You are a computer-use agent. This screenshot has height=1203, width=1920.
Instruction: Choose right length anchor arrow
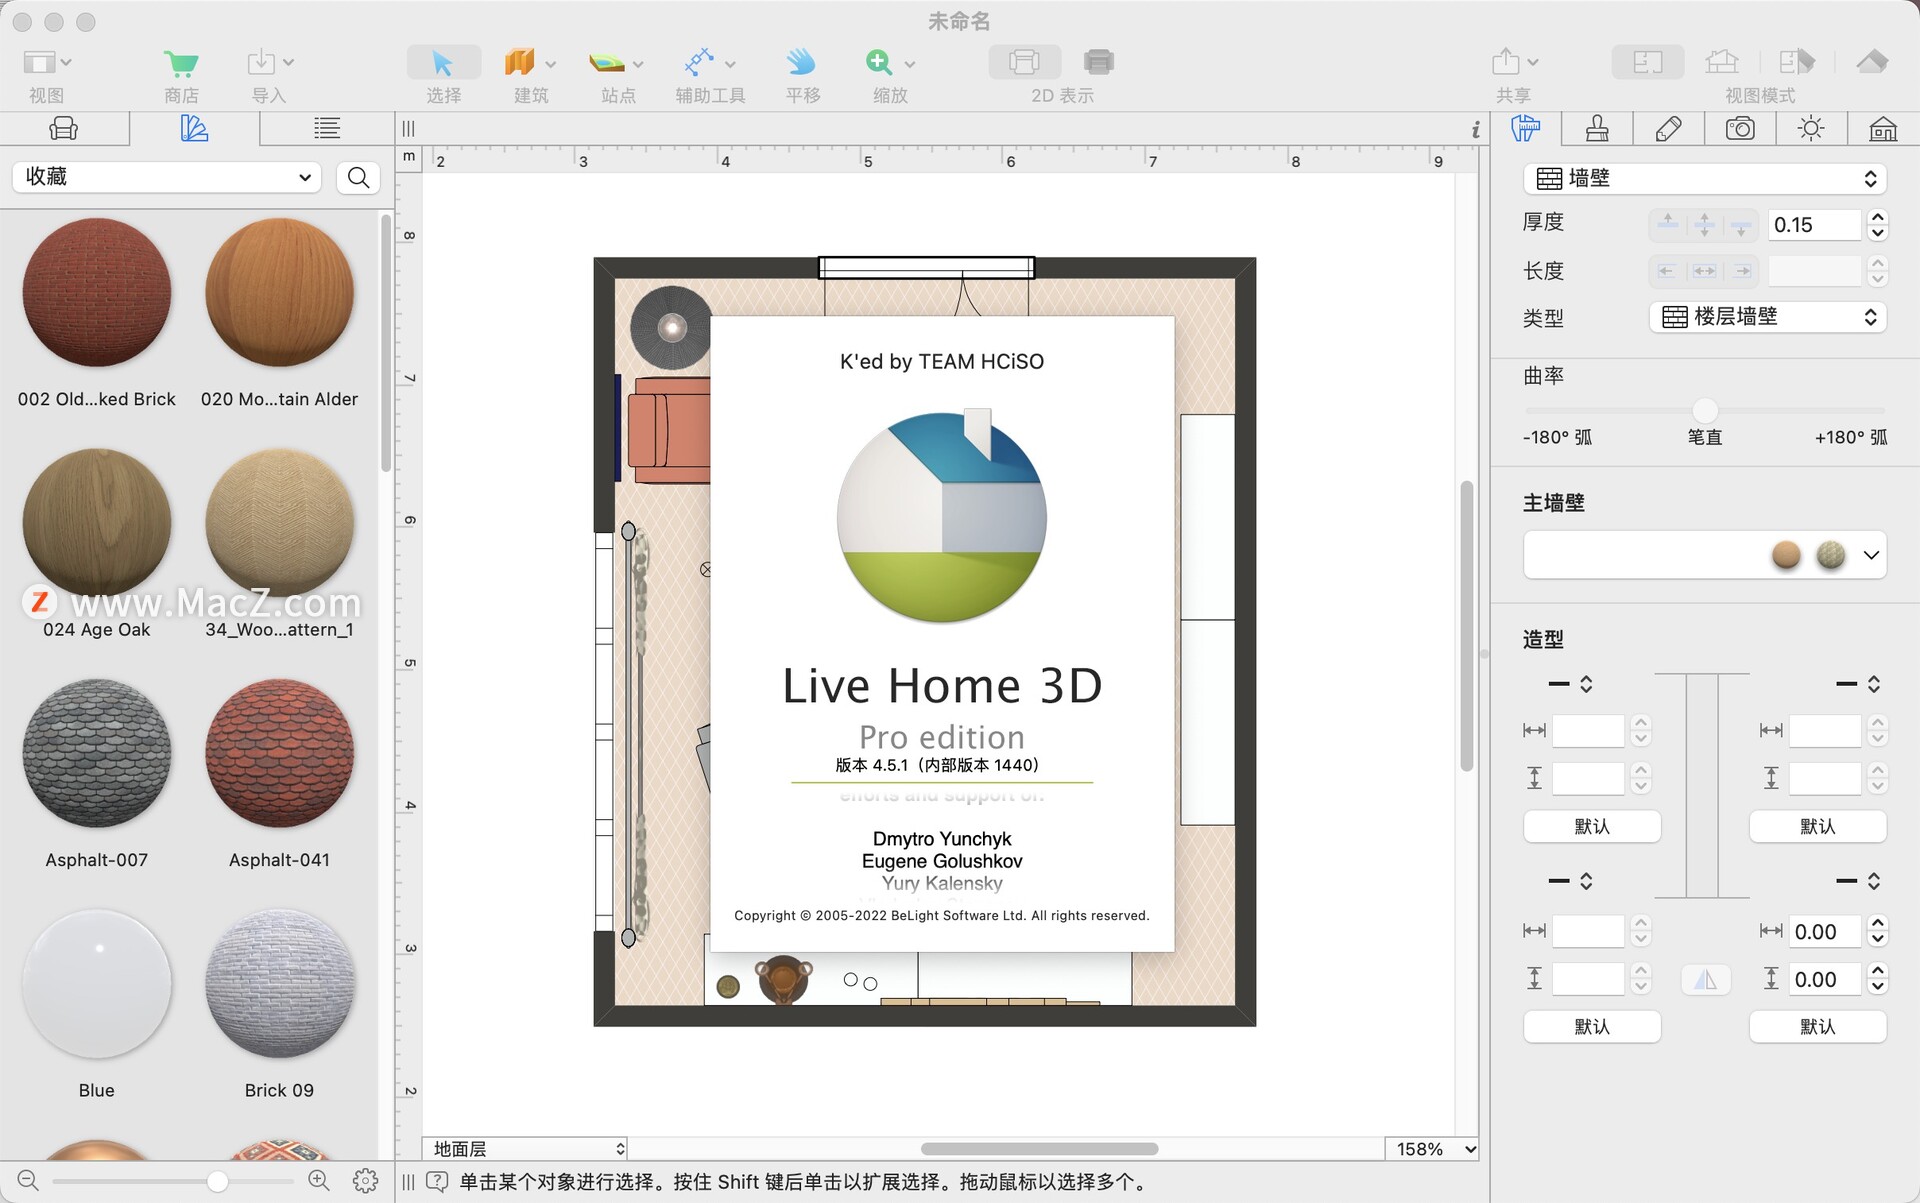point(1742,271)
